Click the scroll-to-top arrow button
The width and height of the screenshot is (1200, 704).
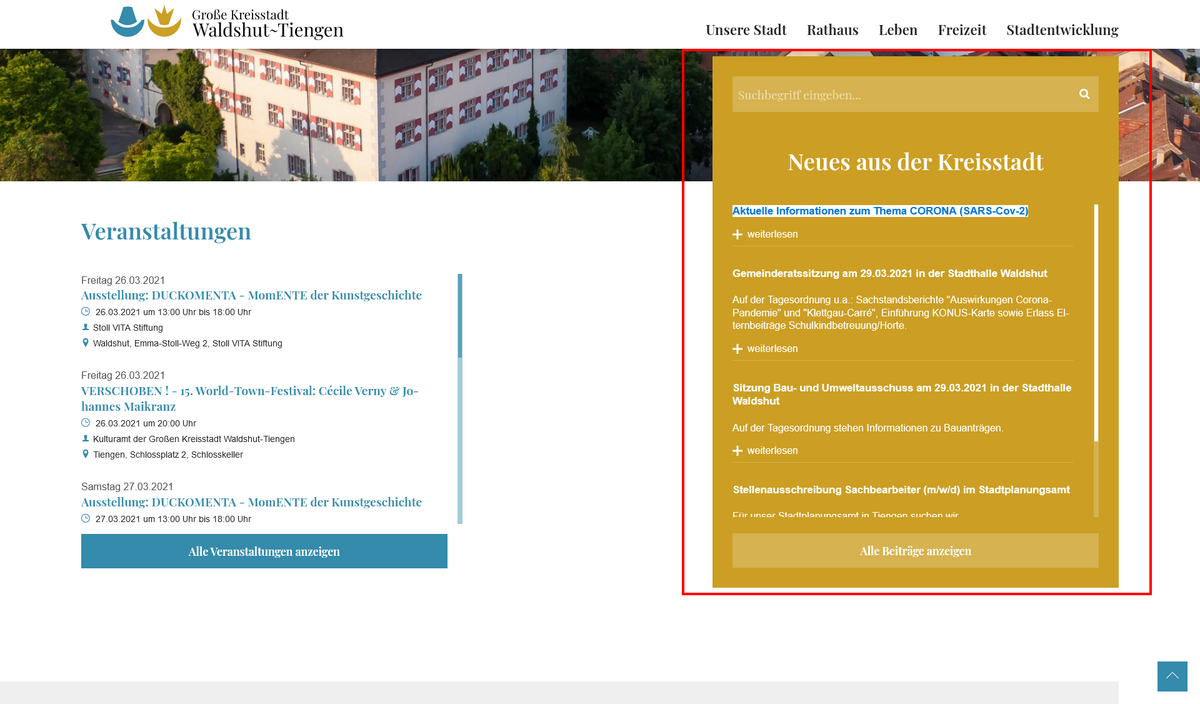1172,676
